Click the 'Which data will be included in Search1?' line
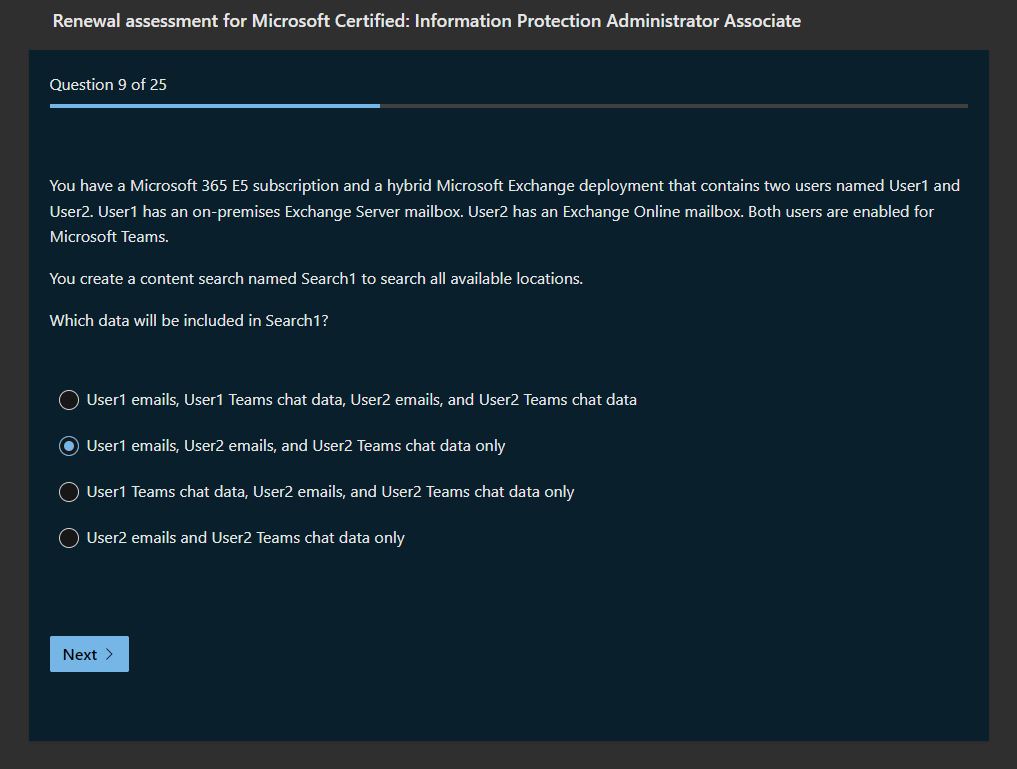The height and width of the screenshot is (769, 1017). pyautogui.click(x=189, y=321)
